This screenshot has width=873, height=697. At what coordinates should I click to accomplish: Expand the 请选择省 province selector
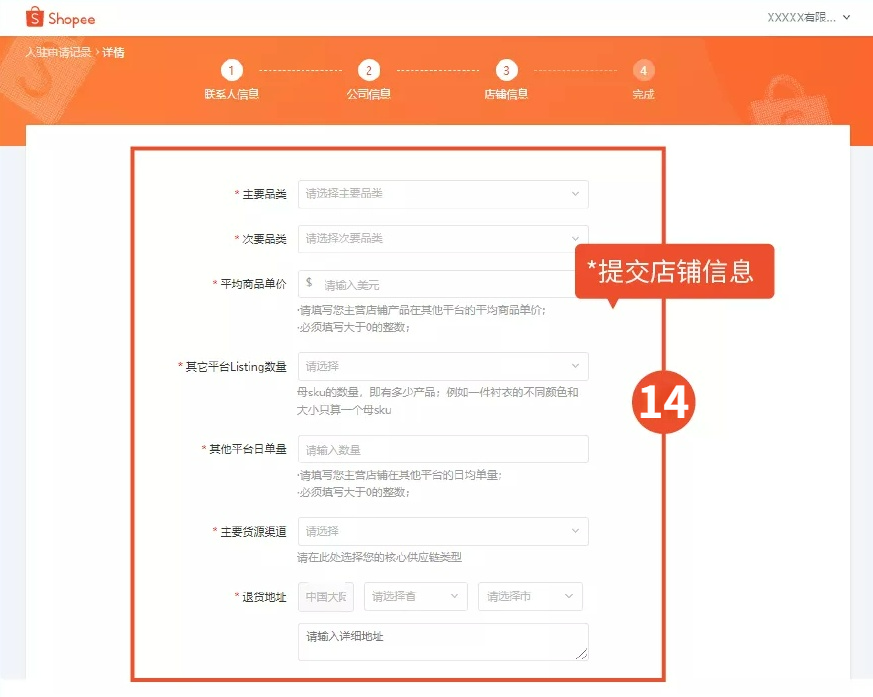(415, 596)
